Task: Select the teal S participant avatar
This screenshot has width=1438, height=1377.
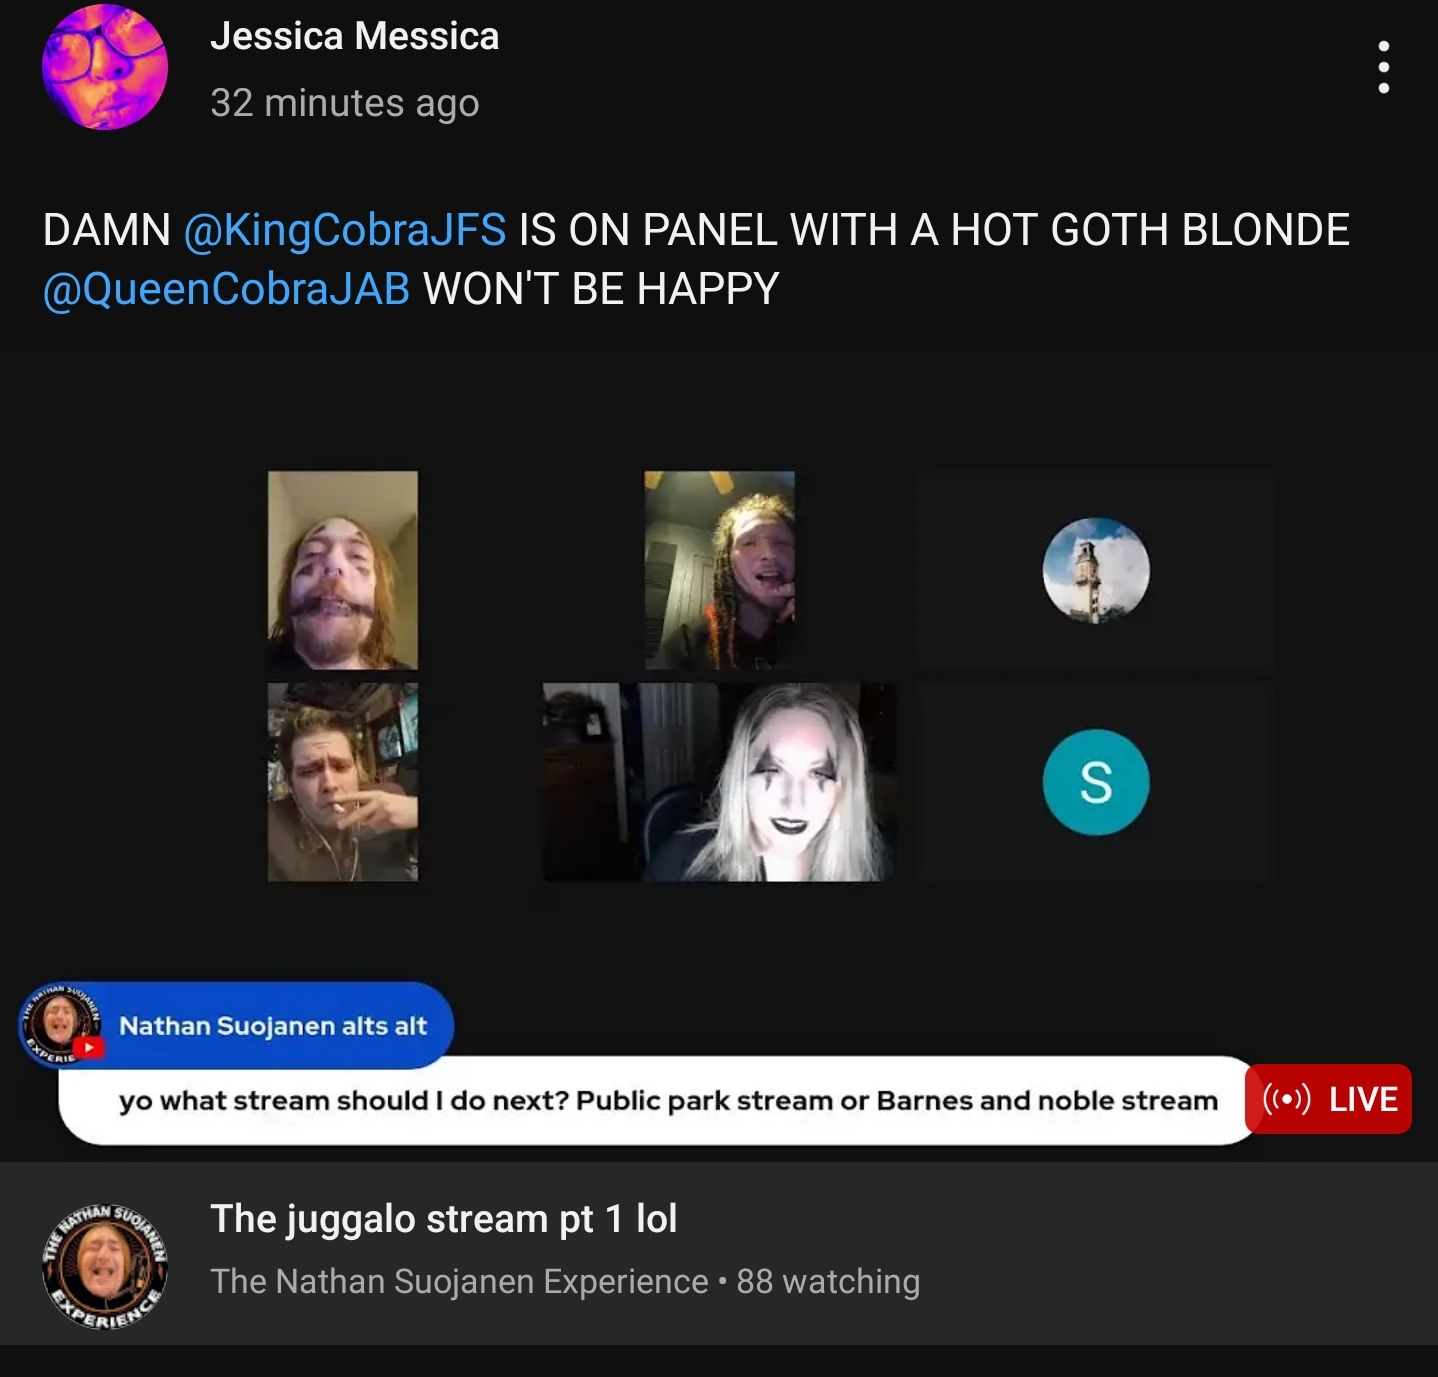Action: (x=1096, y=782)
